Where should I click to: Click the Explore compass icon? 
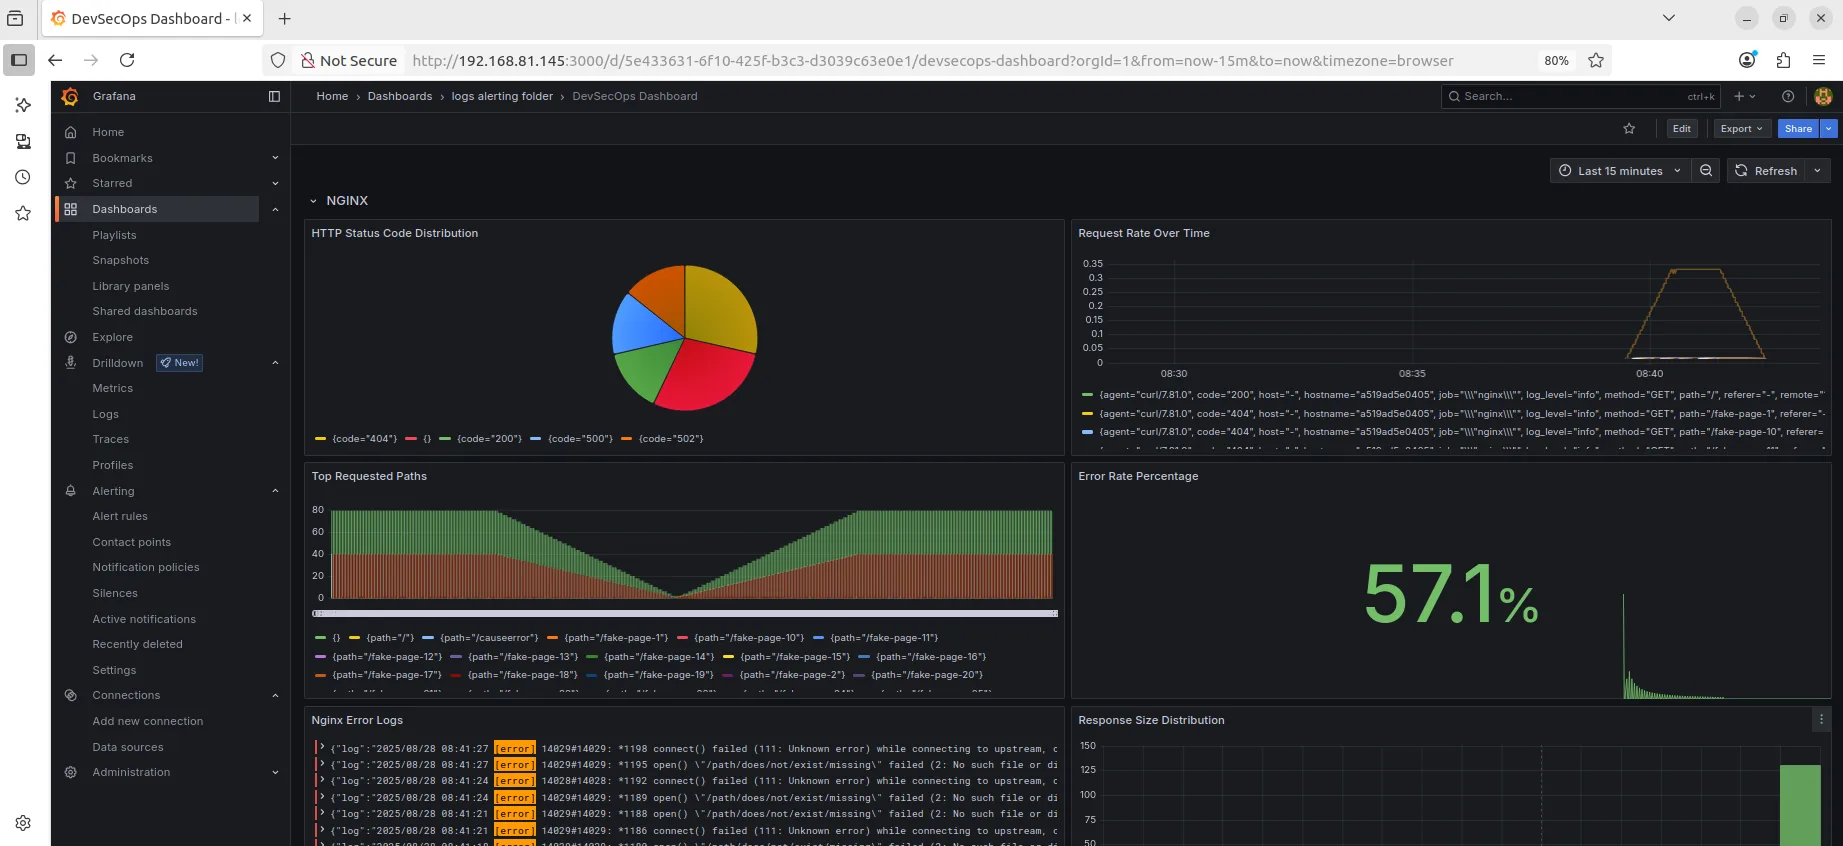pos(70,337)
